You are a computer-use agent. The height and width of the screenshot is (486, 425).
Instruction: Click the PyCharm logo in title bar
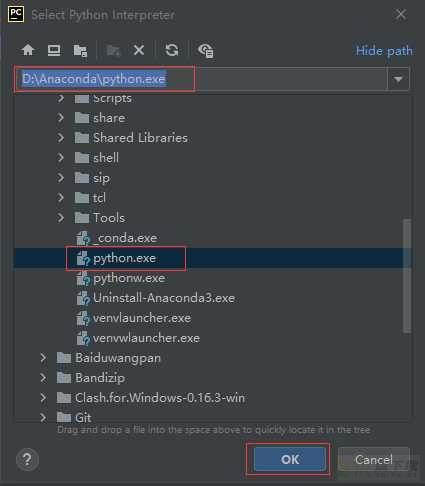click(16, 14)
